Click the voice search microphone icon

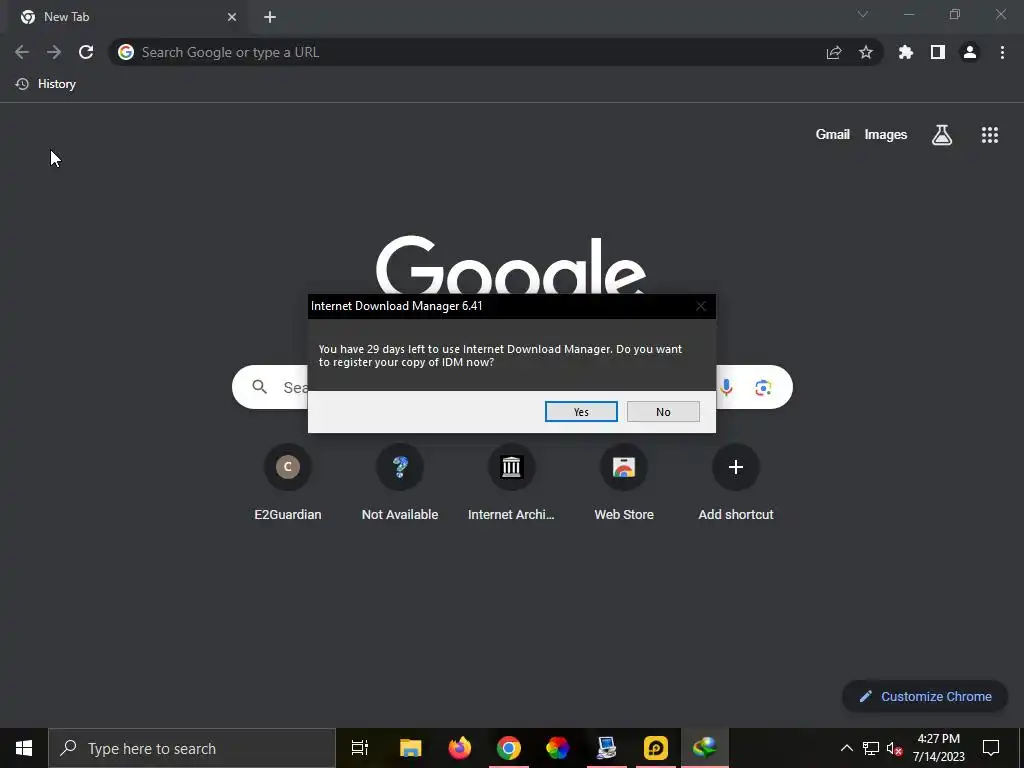click(x=726, y=387)
